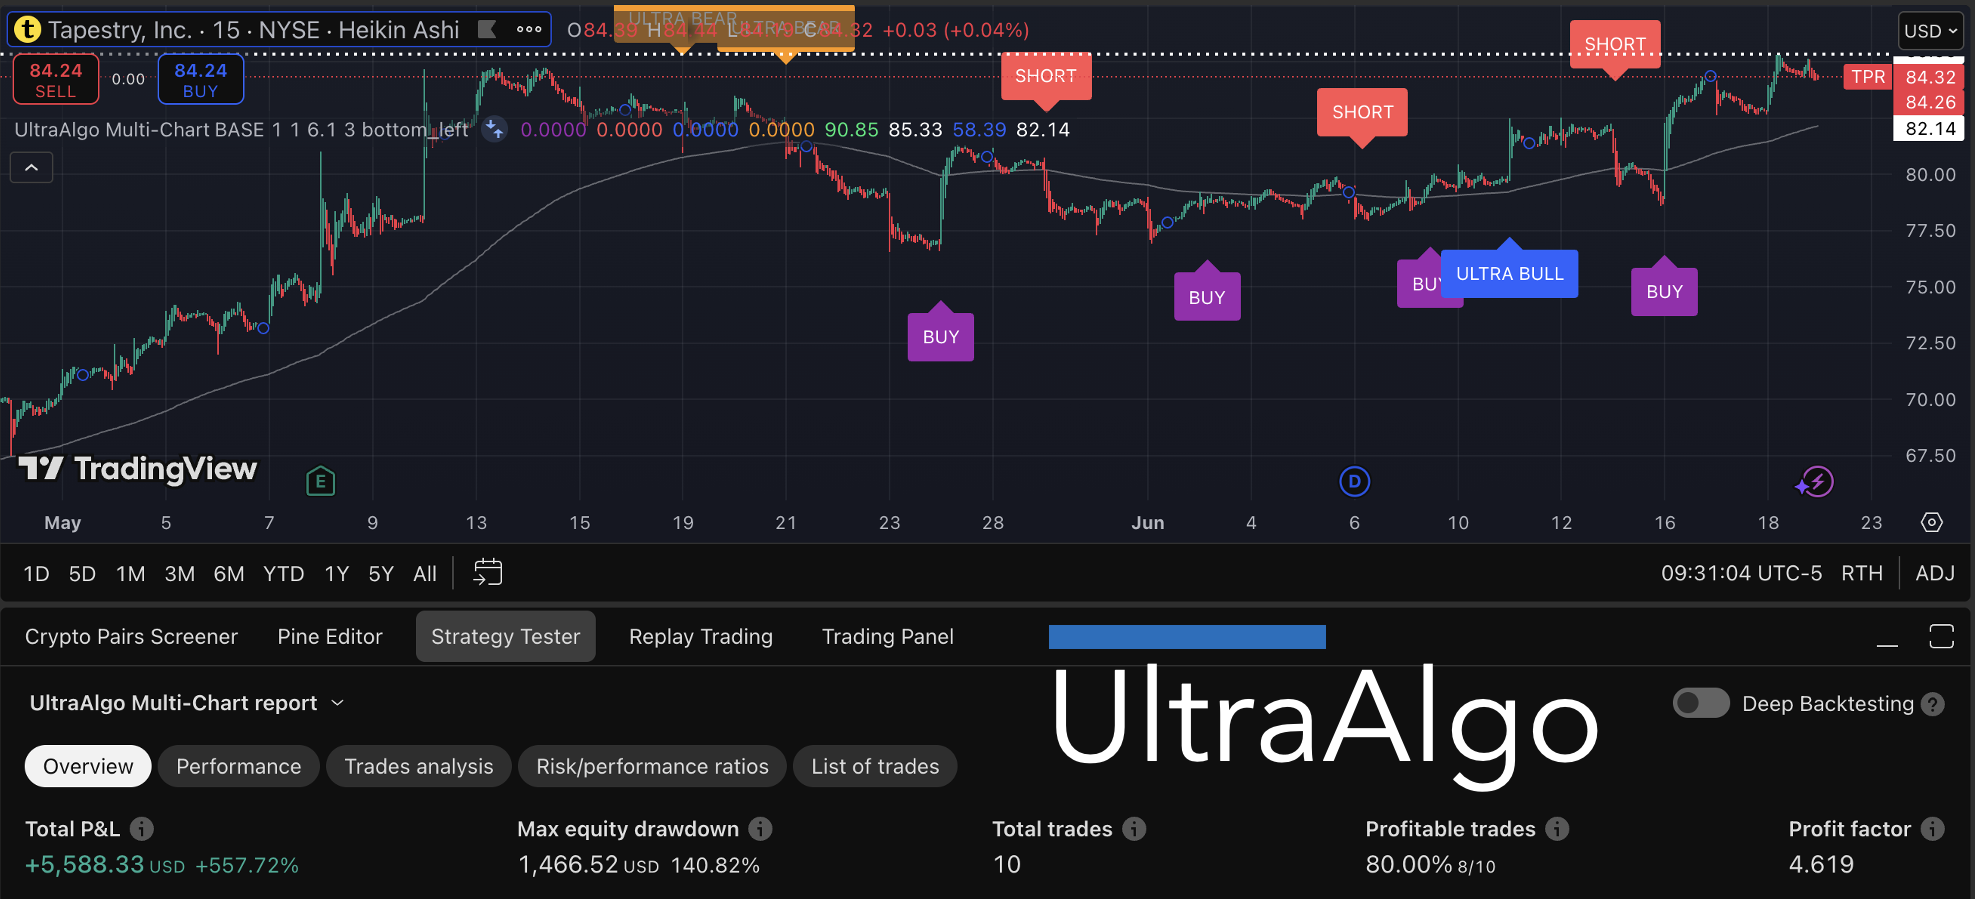Open the Risk/performance ratios tab
Viewport: 1978px width, 900px height.
tap(653, 767)
